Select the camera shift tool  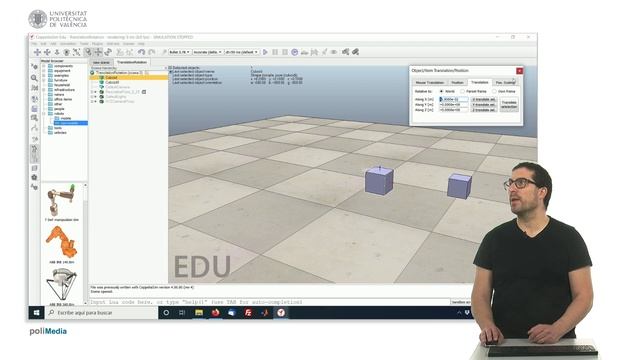[57, 52]
